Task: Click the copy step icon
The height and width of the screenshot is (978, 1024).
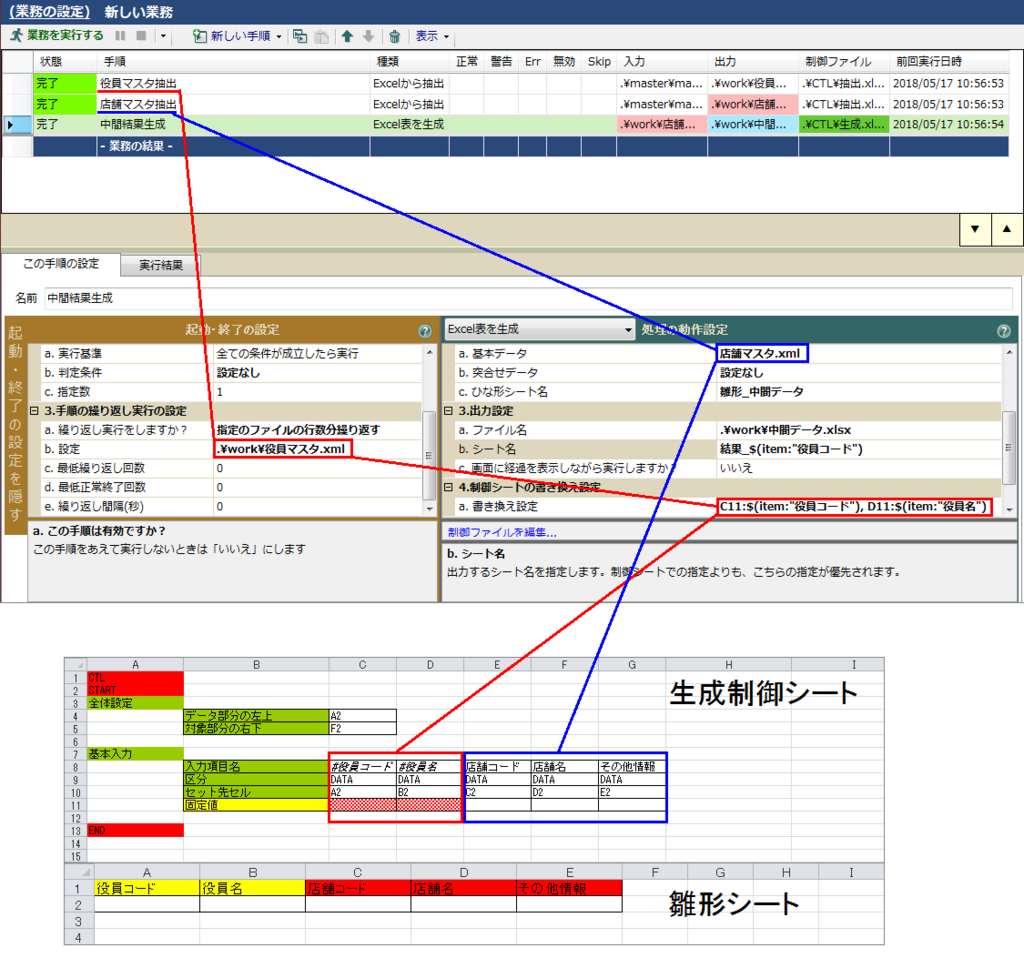Action: pyautogui.click(x=300, y=36)
